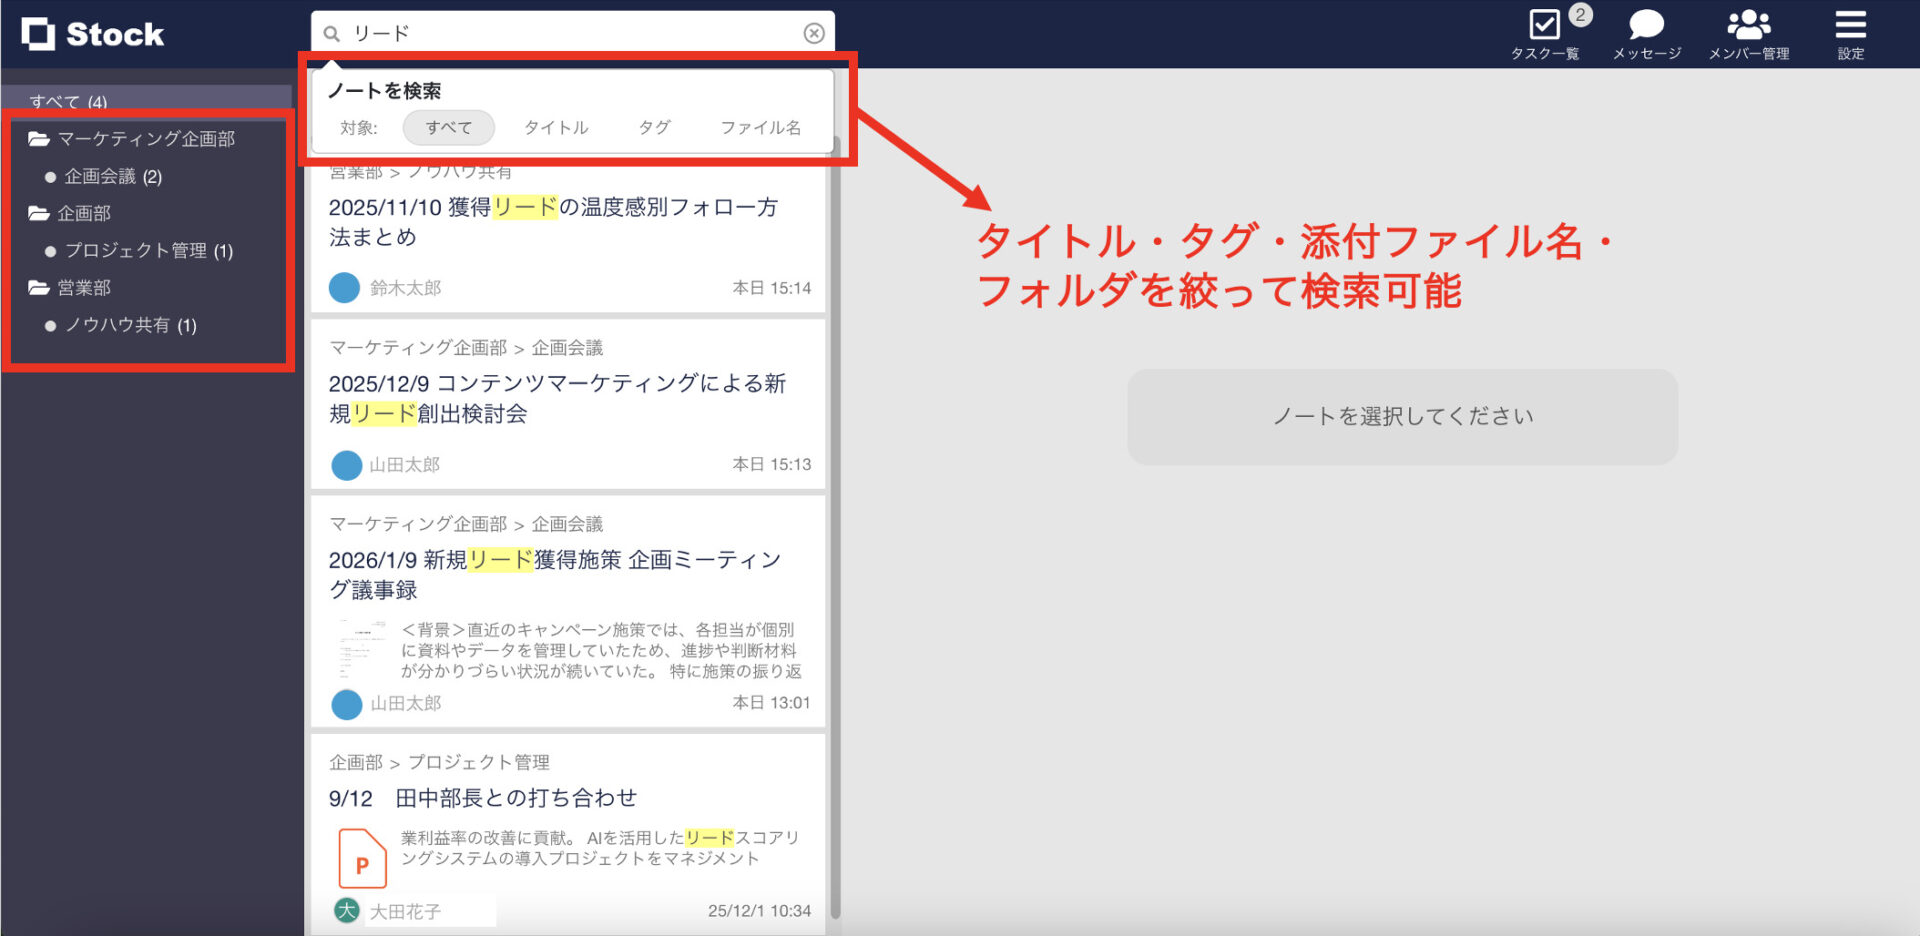Open the 設定 (settings) menu

(1850, 30)
